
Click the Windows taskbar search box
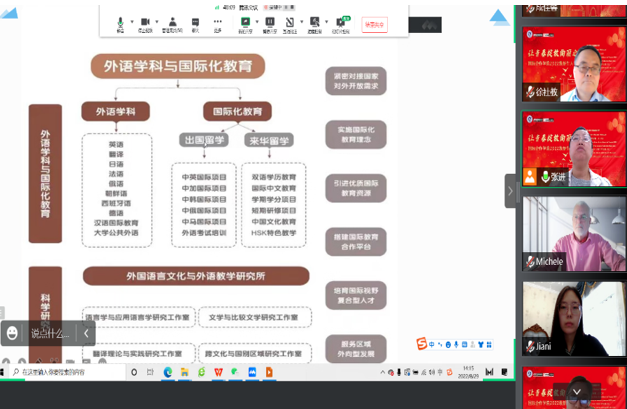pos(67,372)
